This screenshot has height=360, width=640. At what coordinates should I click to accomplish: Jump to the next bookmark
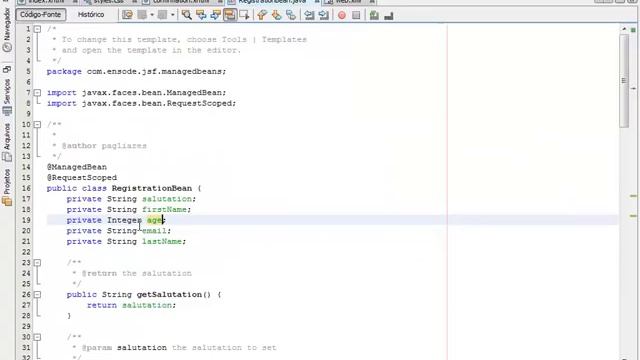tap(276, 15)
